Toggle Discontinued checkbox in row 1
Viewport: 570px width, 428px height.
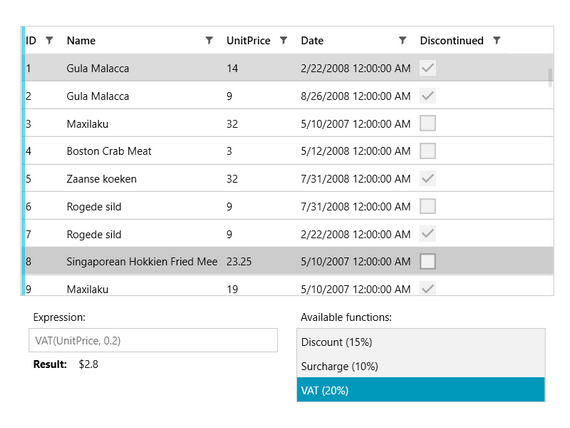pos(428,68)
